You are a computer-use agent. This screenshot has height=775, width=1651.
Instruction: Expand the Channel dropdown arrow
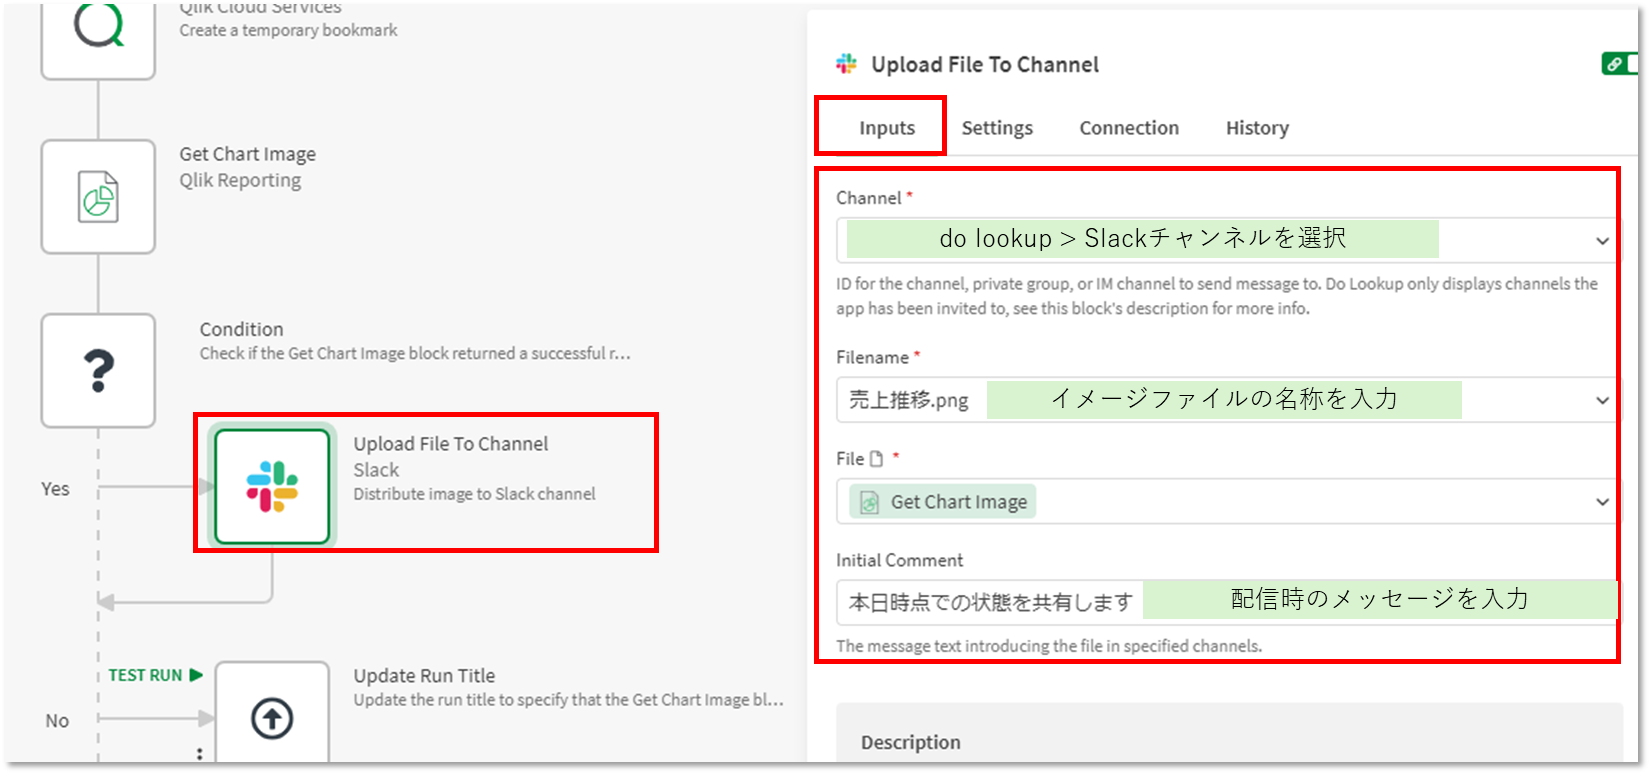tap(1602, 240)
